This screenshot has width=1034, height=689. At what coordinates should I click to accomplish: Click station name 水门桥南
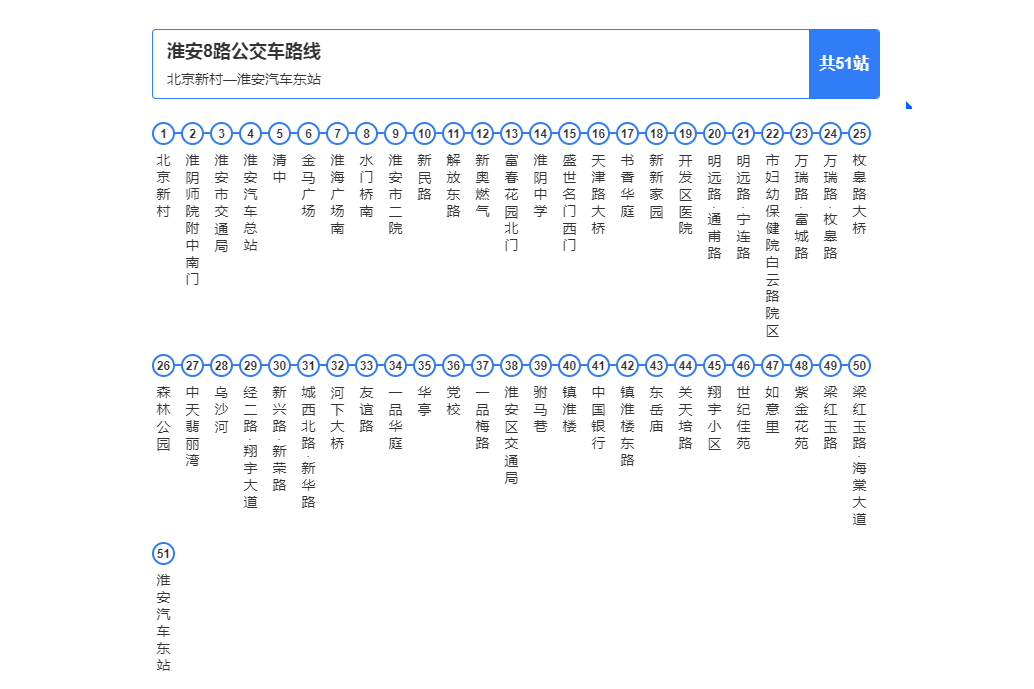click(367, 186)
